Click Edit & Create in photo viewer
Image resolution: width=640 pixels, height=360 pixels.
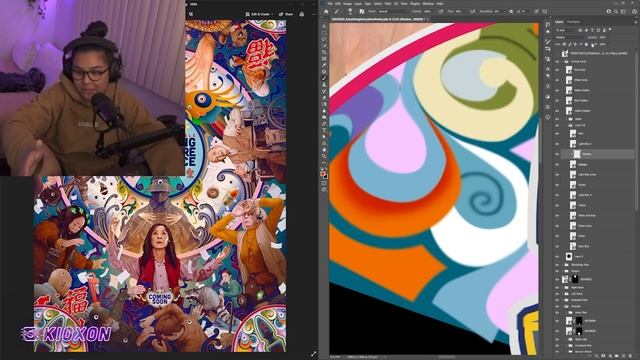point(258,14)
